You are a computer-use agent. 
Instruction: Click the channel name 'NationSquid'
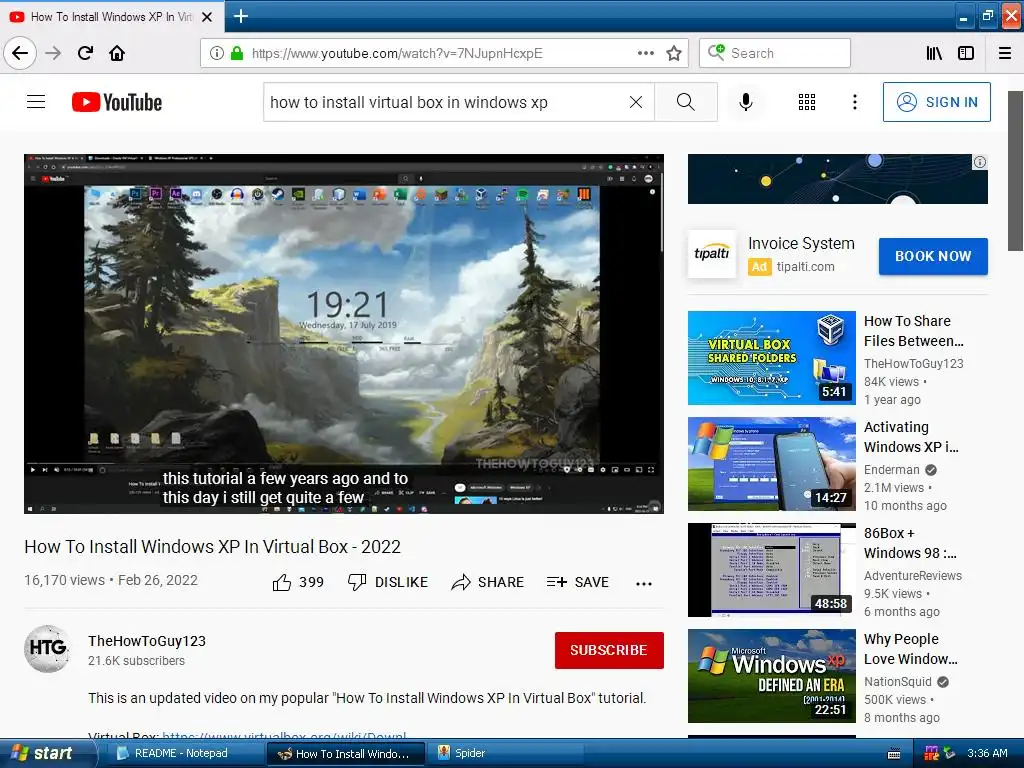coord(897,682)
